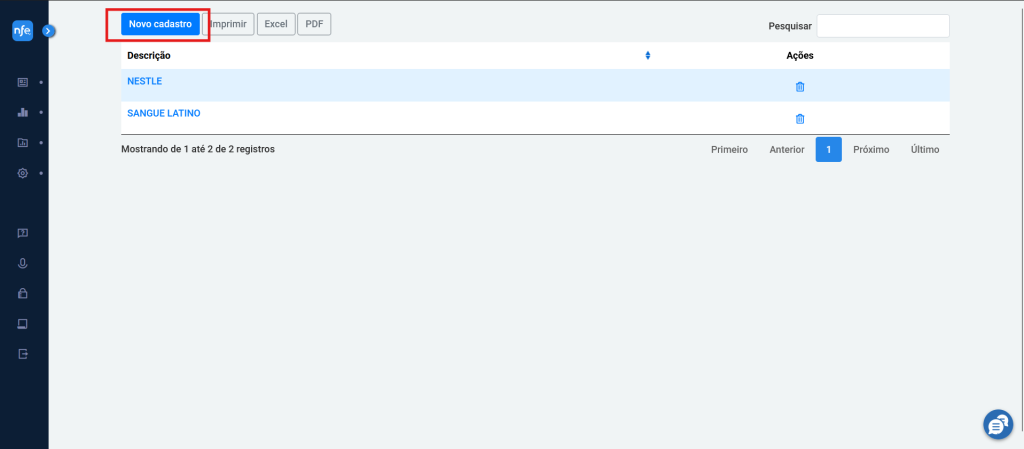Click the nfe logo icon

tap(22, 31)
